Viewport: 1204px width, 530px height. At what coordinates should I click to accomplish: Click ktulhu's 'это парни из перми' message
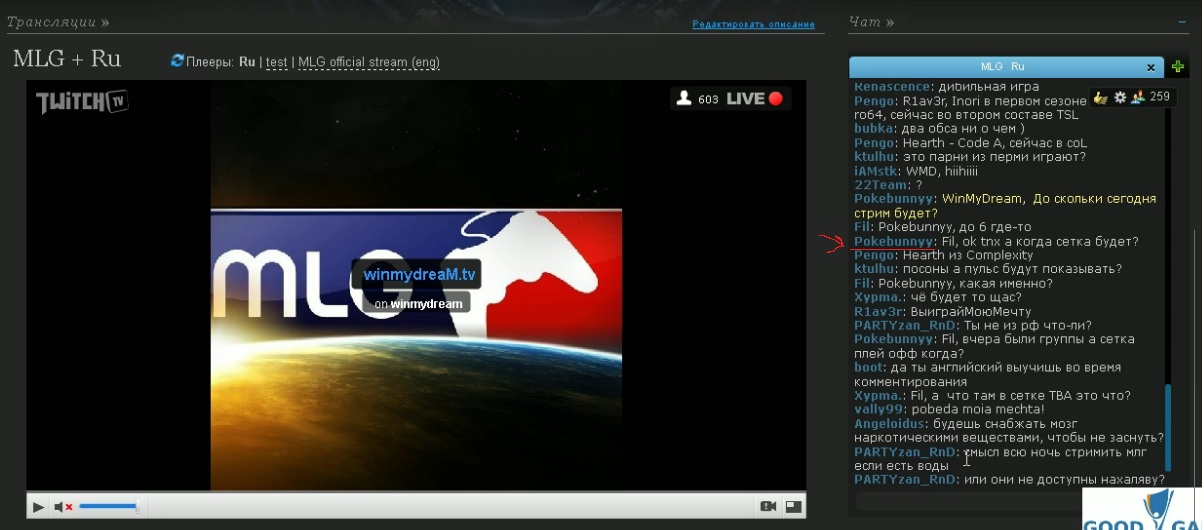point(992,157)
